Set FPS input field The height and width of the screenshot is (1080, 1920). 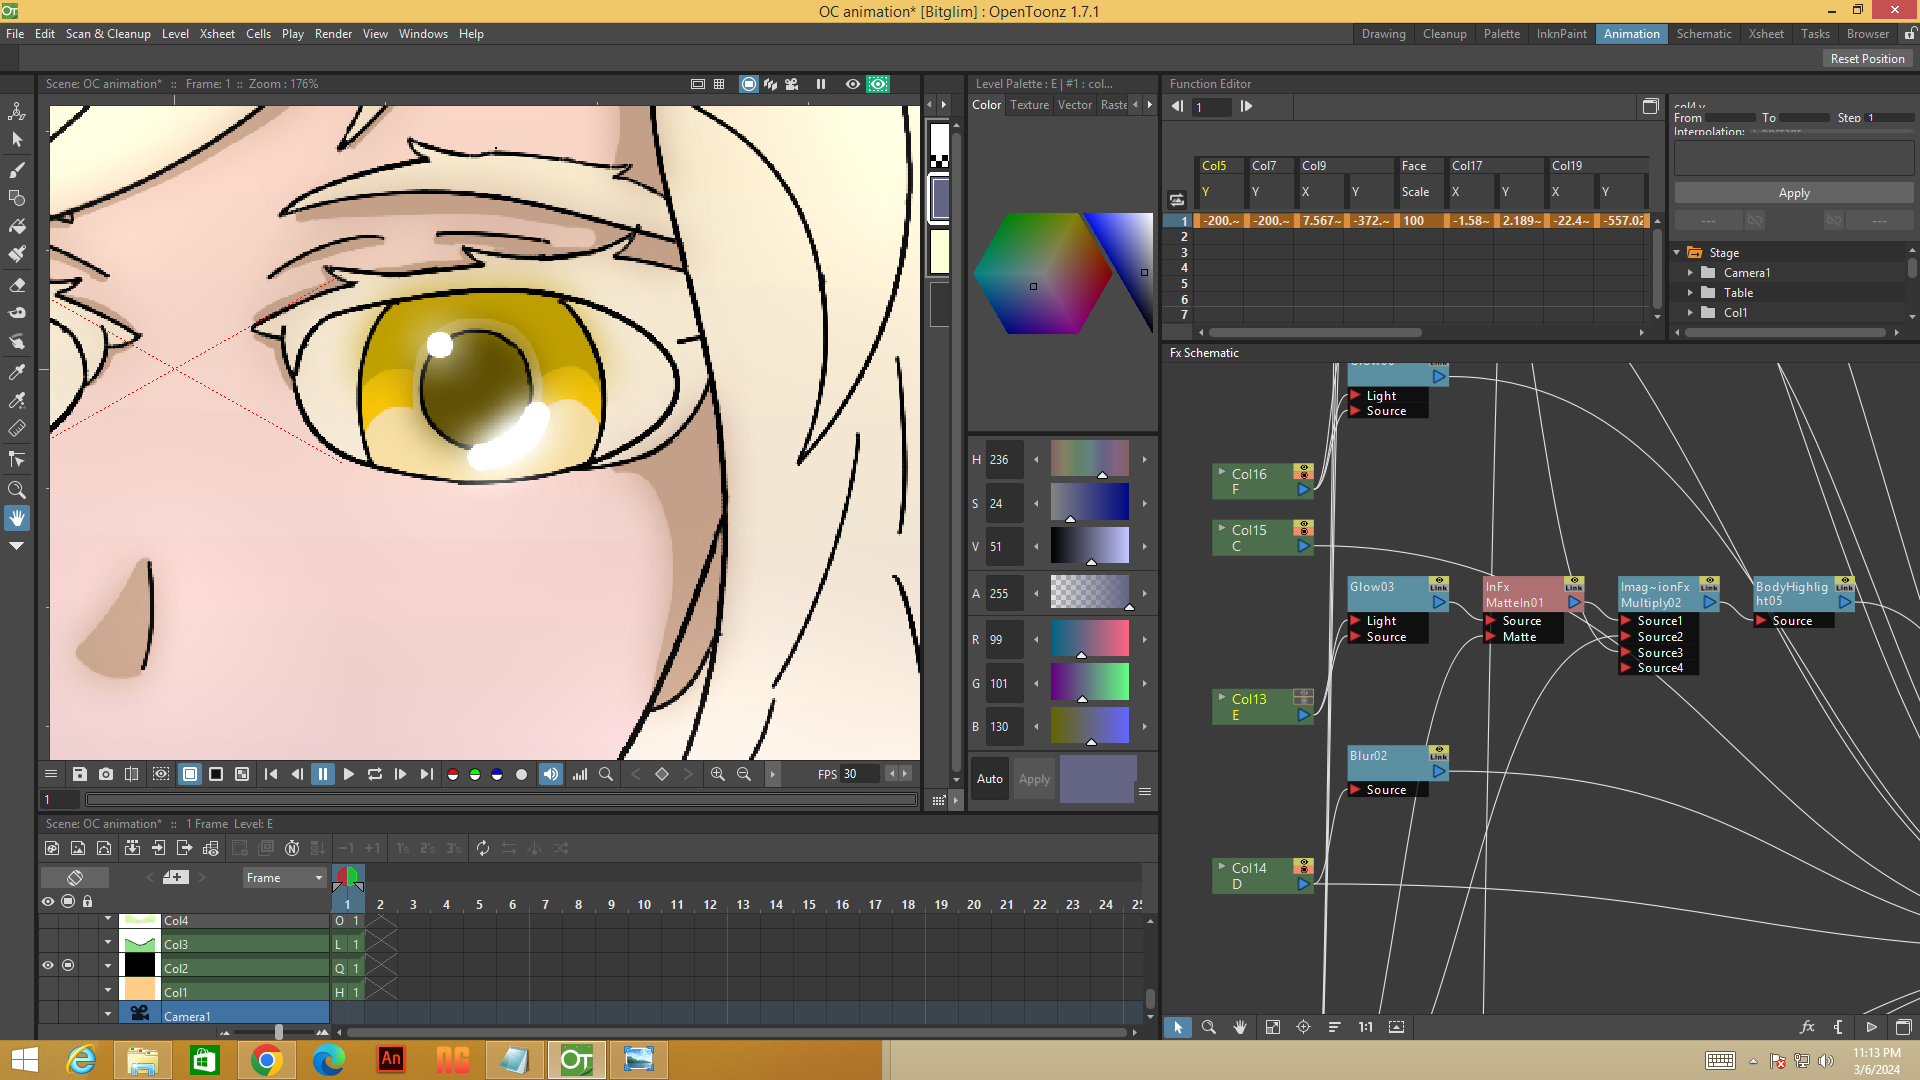tap(861, 774)
